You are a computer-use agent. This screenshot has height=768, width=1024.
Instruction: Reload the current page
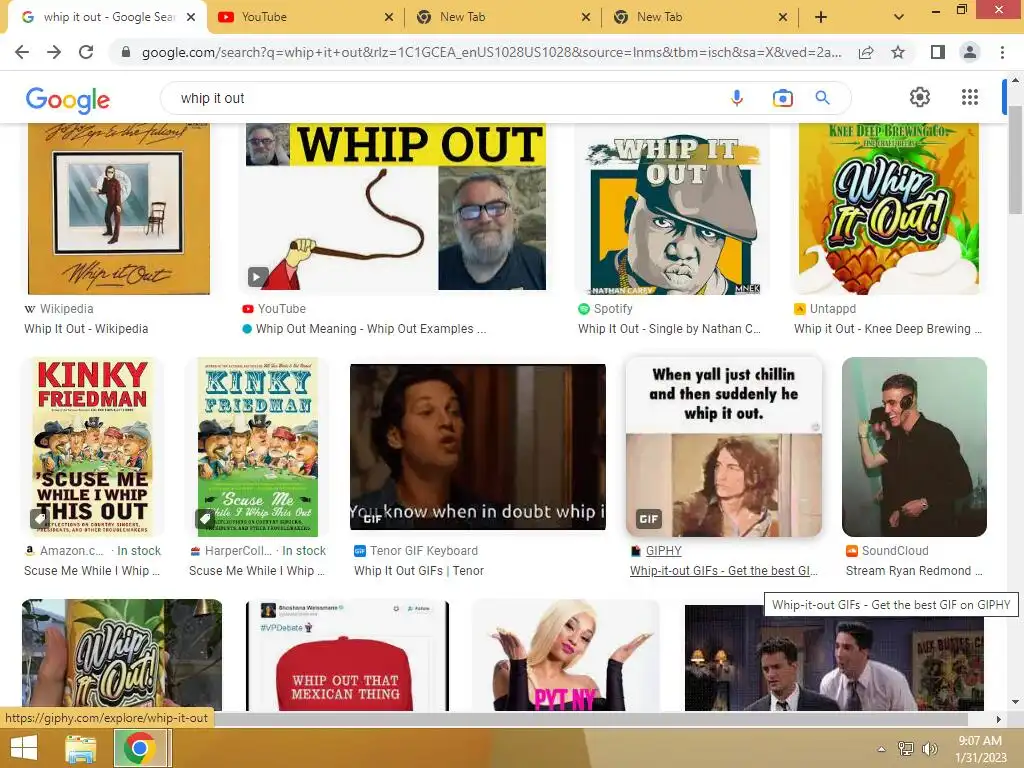coord(86,52)
